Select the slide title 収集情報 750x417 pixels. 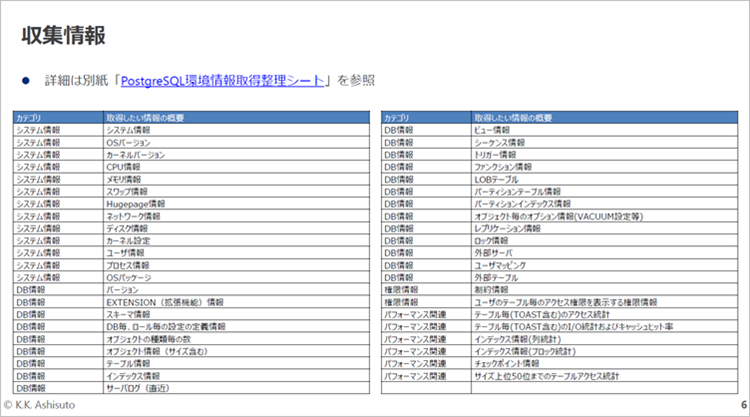(63, 36)
